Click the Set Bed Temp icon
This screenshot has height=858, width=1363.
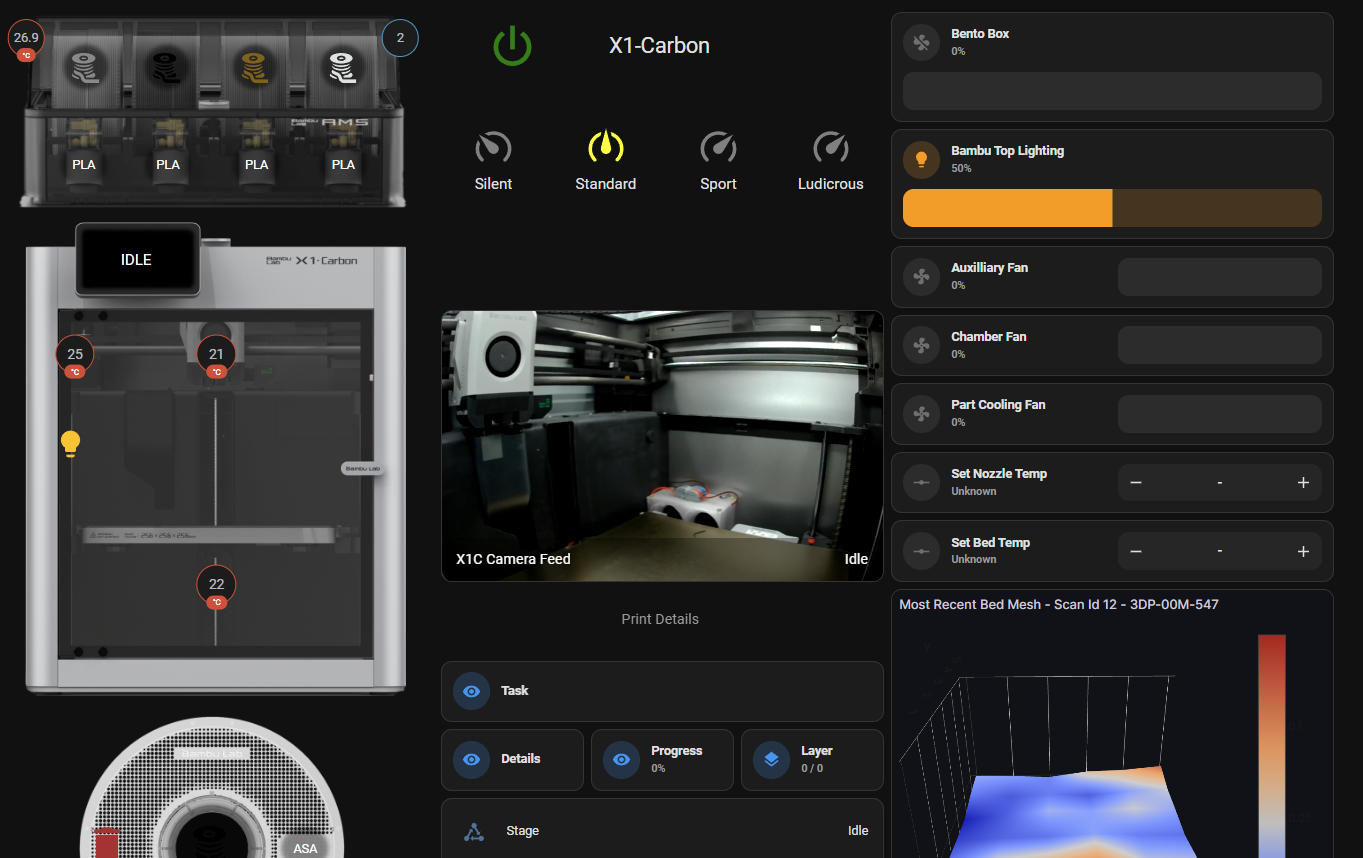coord(921,551)
